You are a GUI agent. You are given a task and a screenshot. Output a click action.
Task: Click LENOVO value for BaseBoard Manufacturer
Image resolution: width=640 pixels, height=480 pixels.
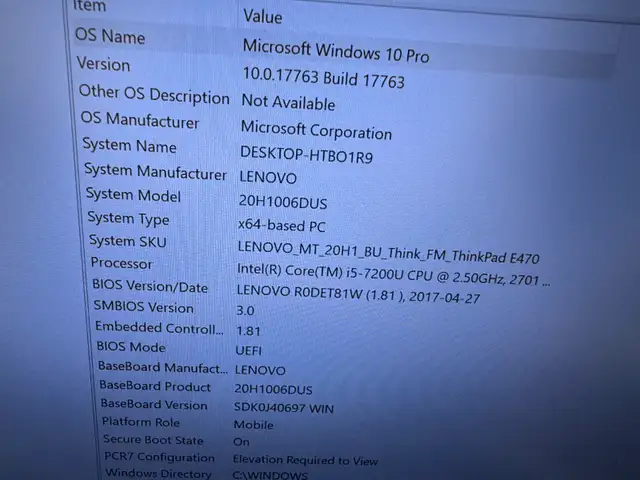point(260,371)
